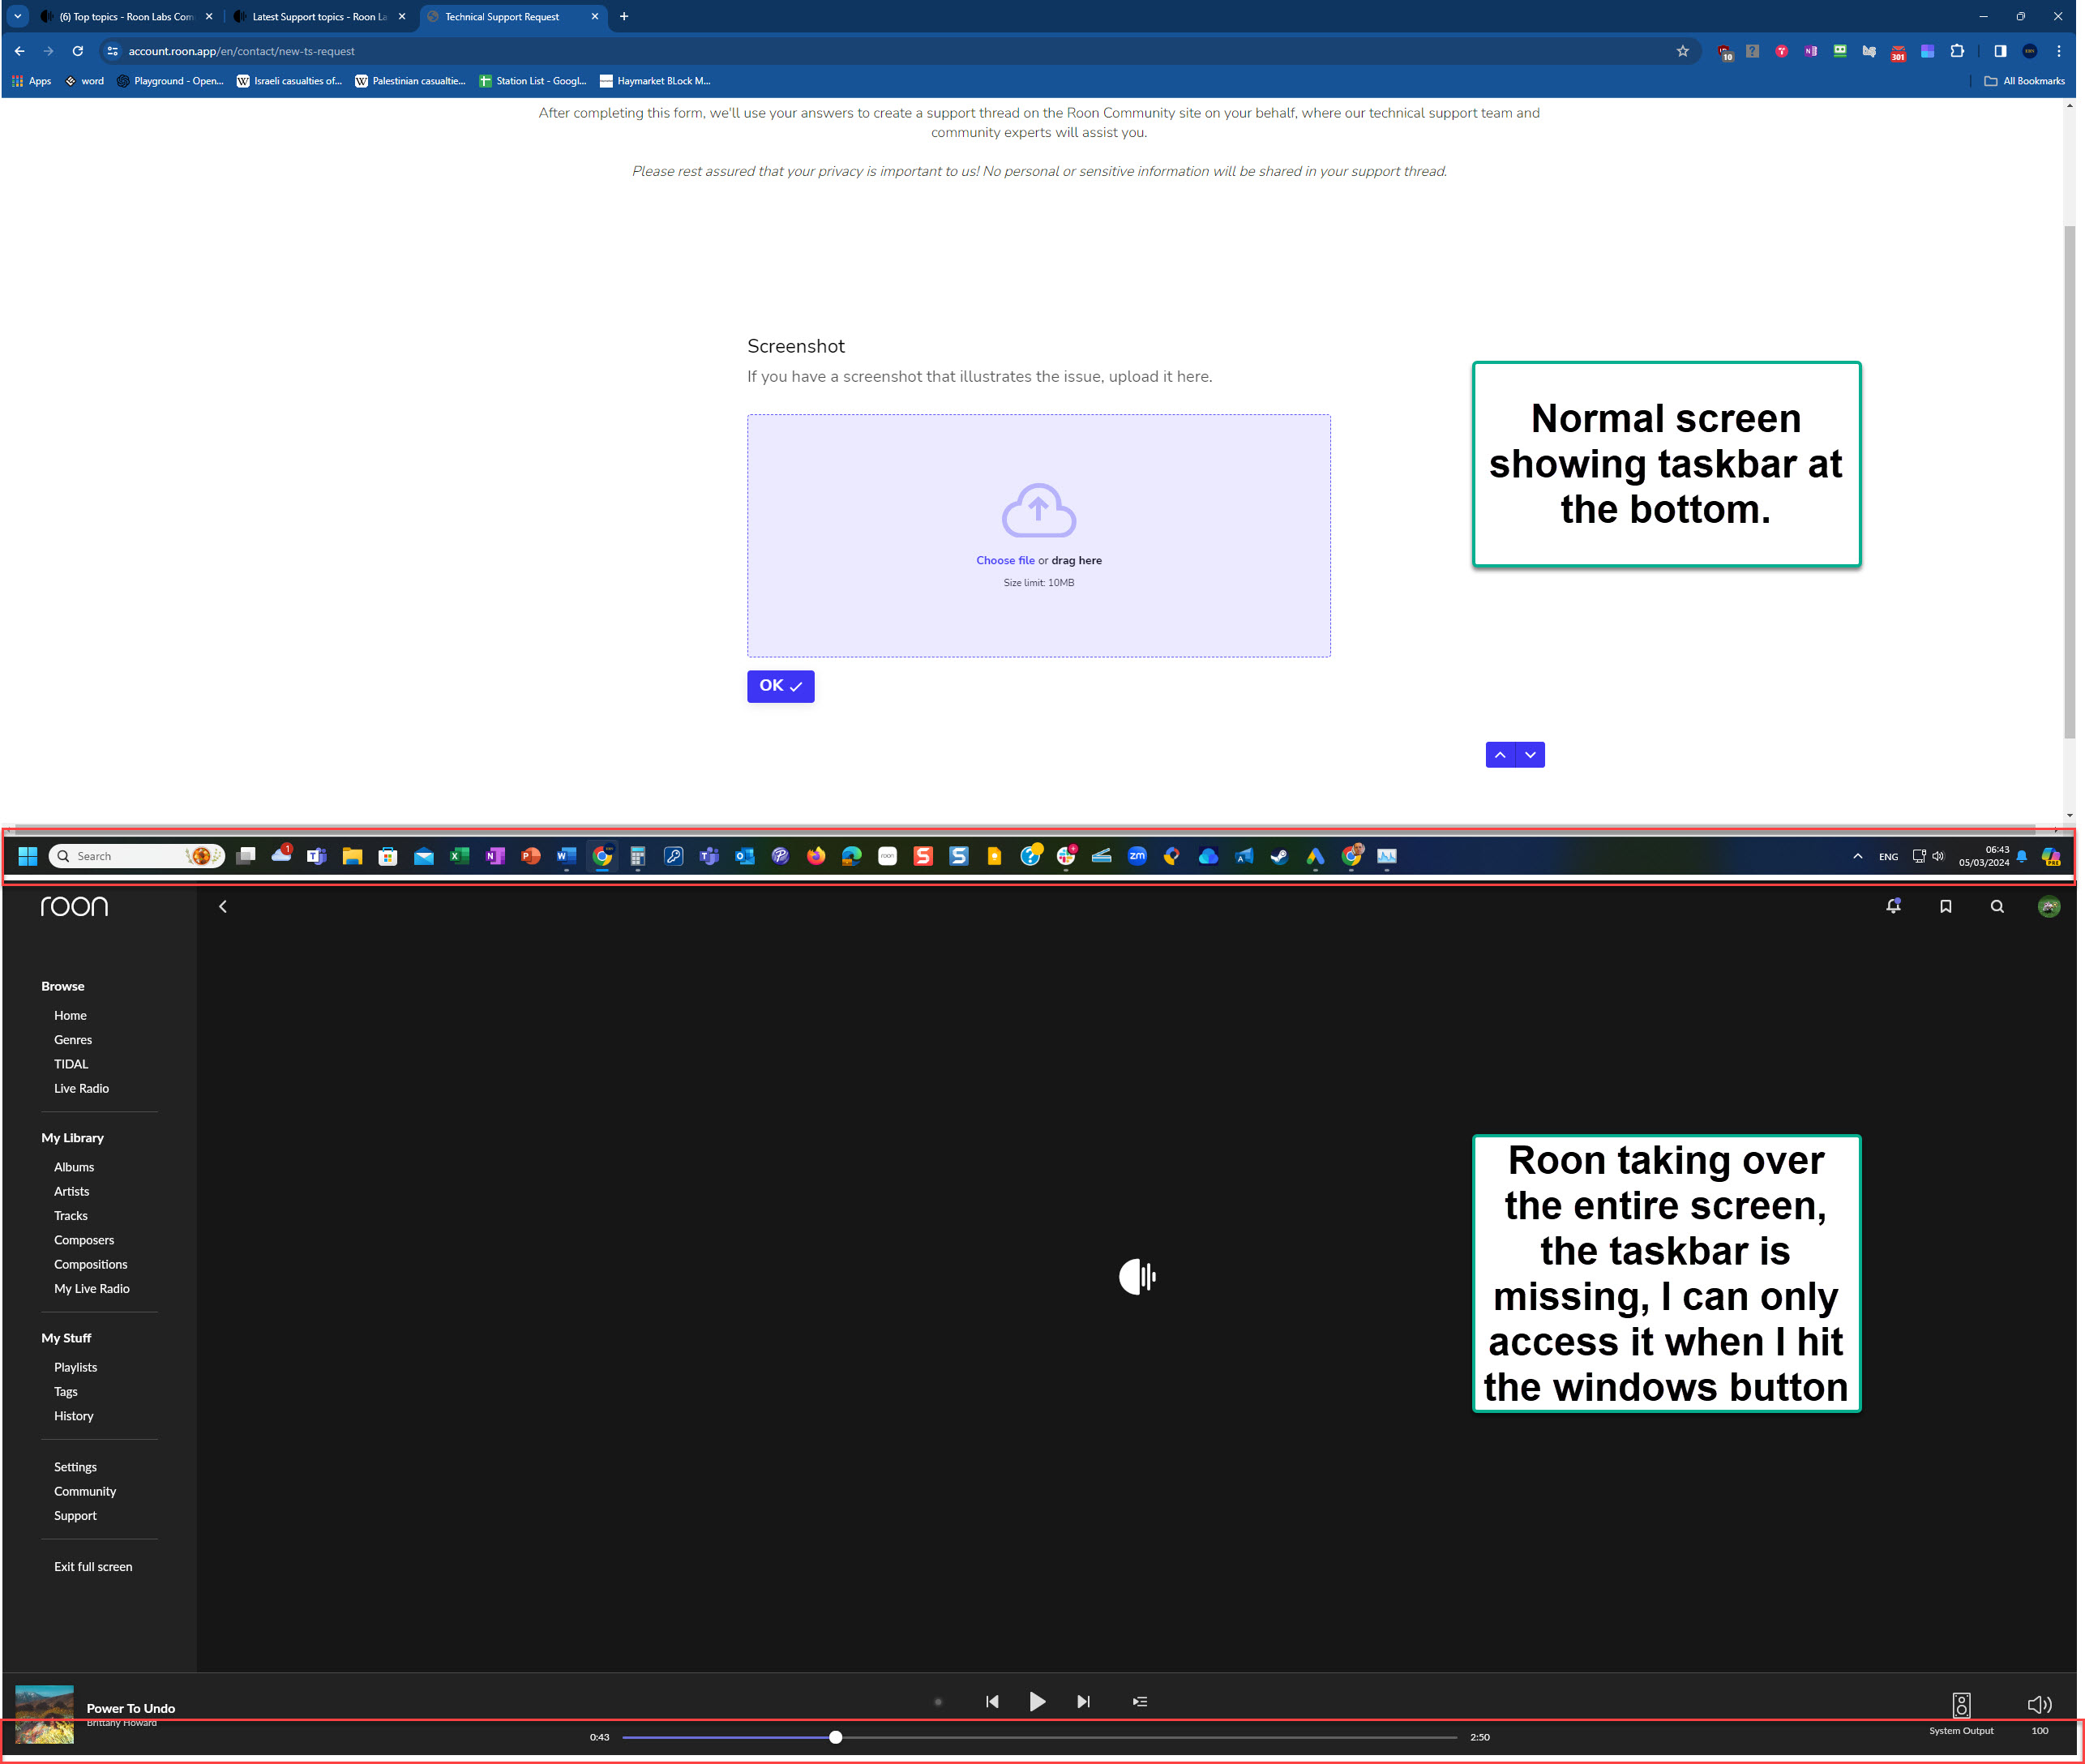Open Excel from the taskbar
2085x1764 pixels.
coord(459,856)
